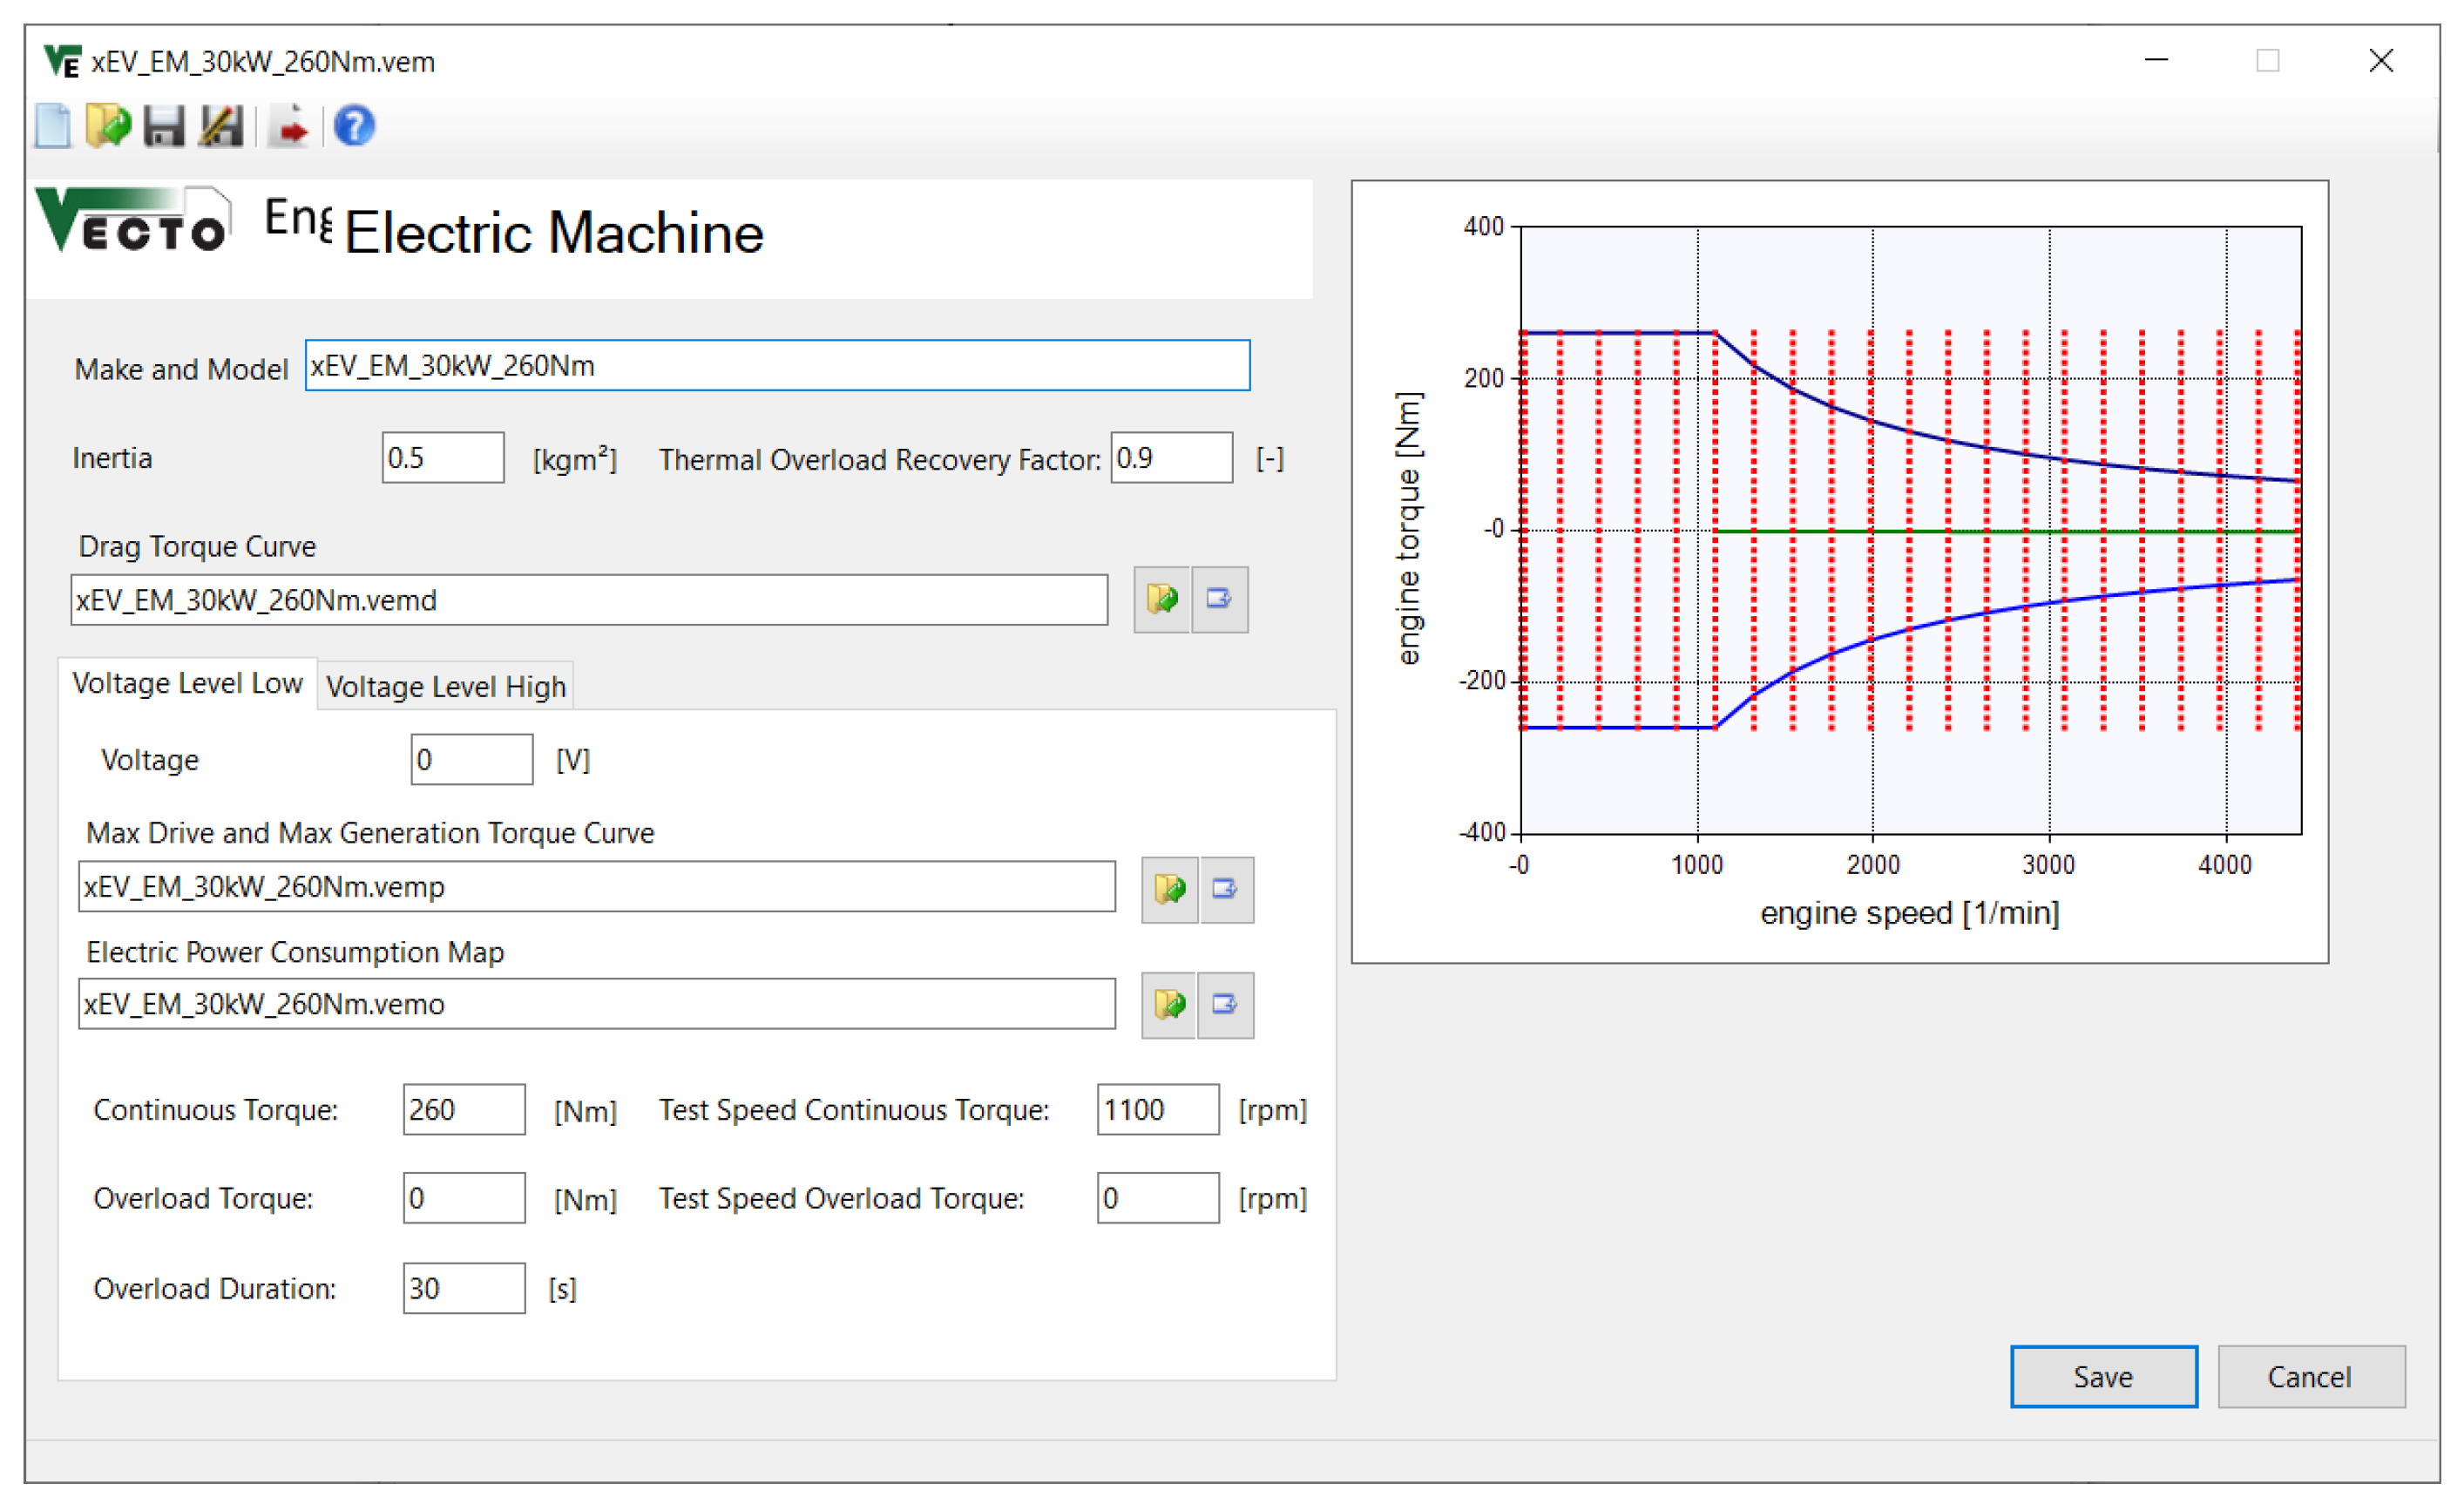The width and height of the screenshot is (2464, 1511).
Task: Click the Save floppy disk toolbar icon
Action: [x=164, y=126]
